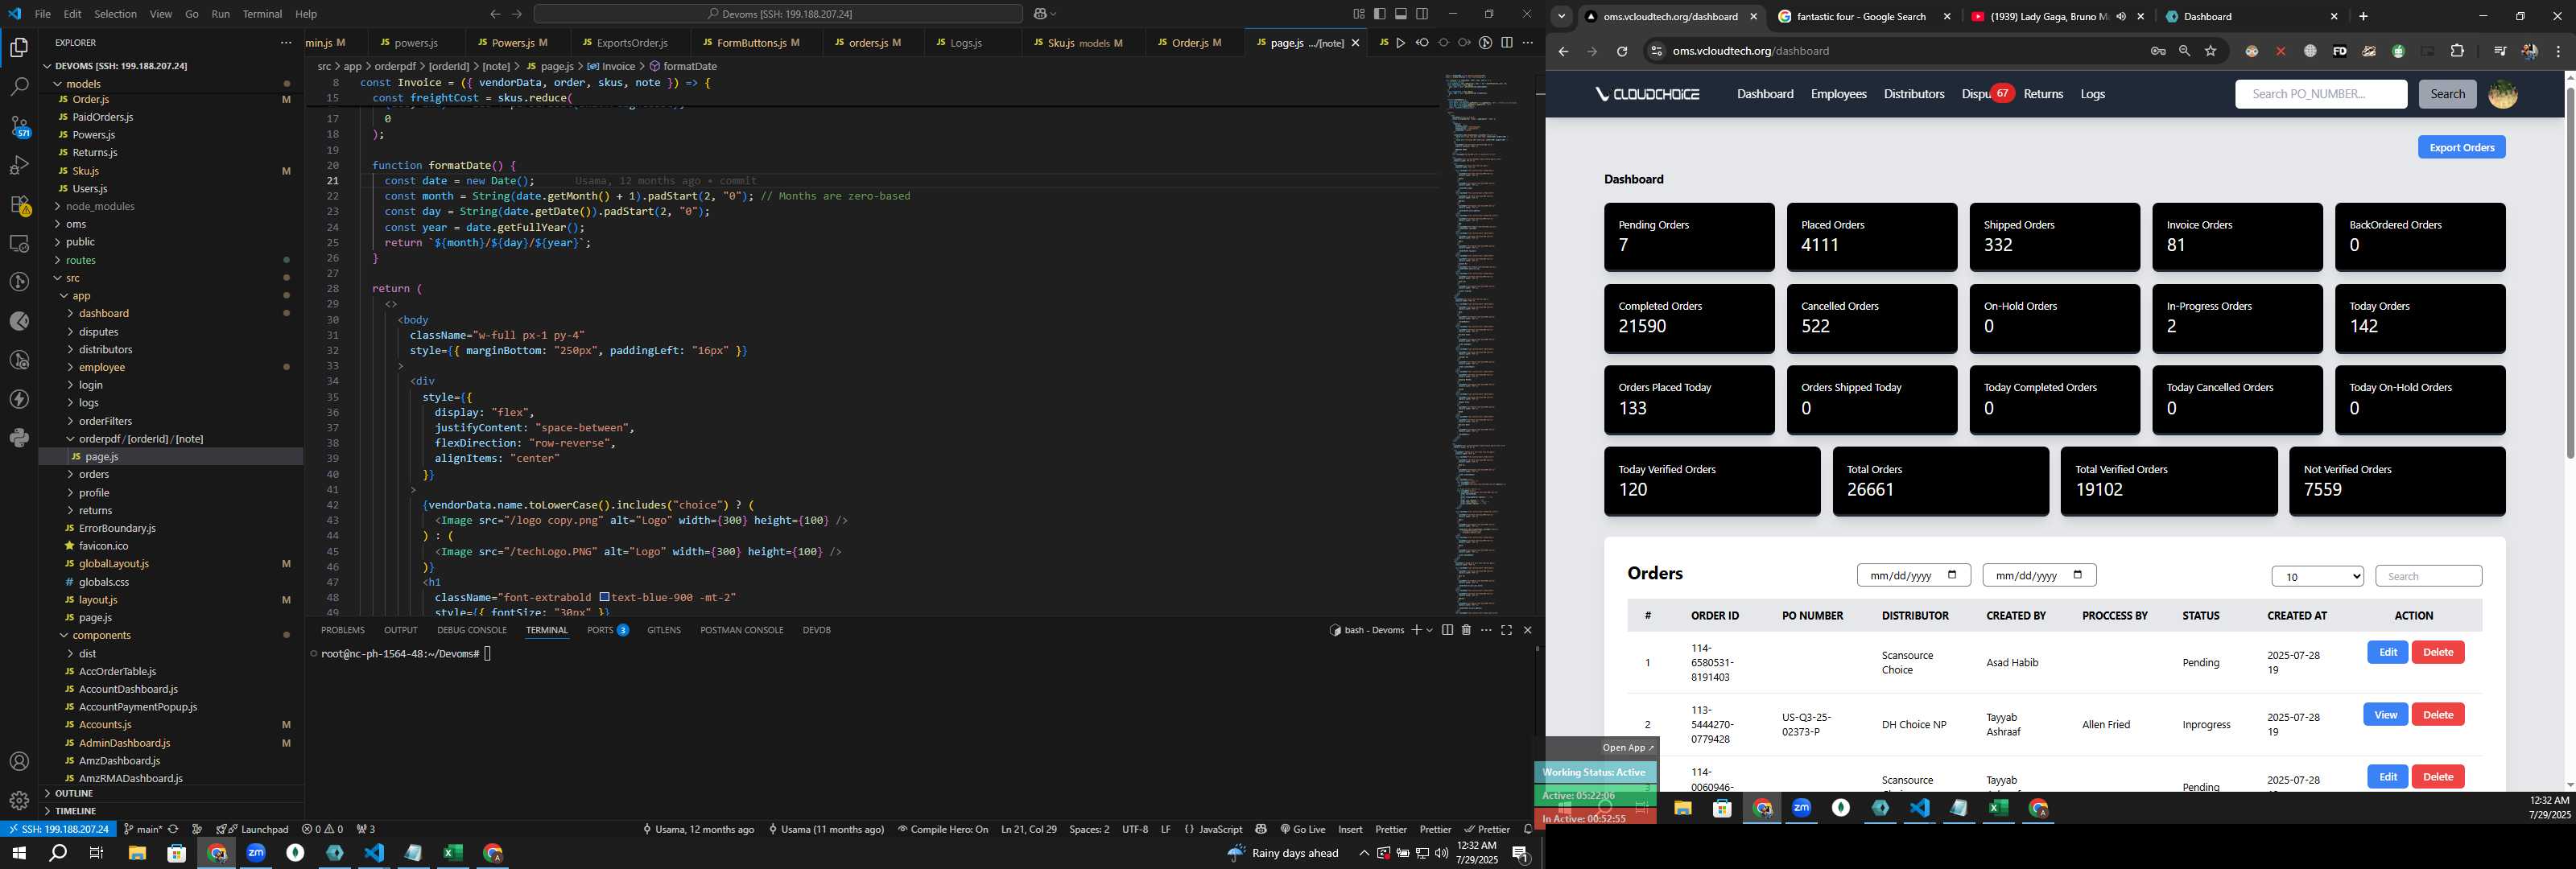Open the terminal launch profile dropdown arrow
2576x869 pixels.
1430,630
